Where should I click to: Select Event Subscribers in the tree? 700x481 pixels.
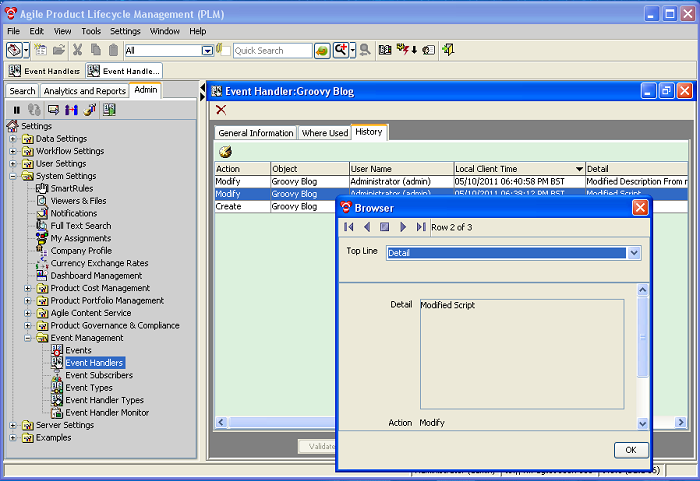98,375
